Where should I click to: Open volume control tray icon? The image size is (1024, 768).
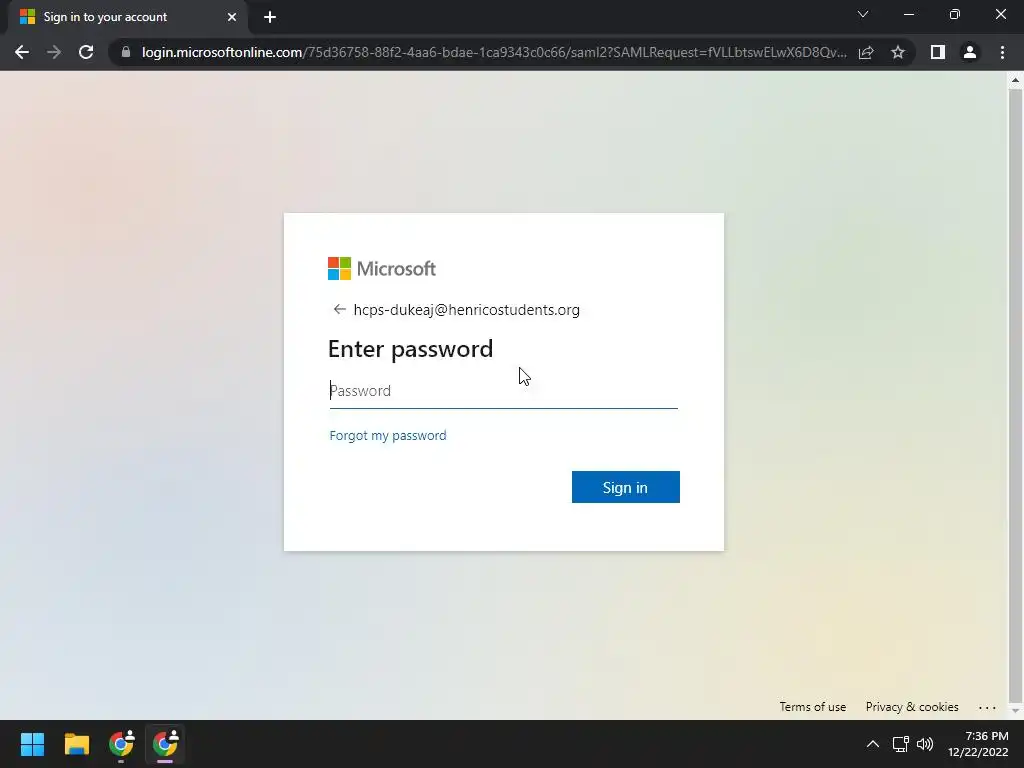[925, 744]
